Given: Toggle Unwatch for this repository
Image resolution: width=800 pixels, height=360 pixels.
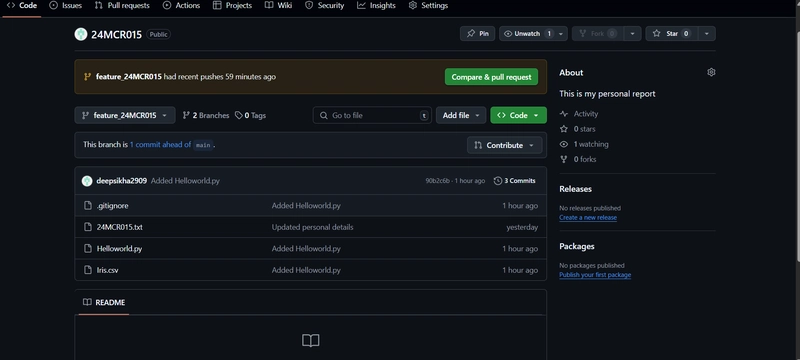Looking at the screenshot, I should (527, 34).
